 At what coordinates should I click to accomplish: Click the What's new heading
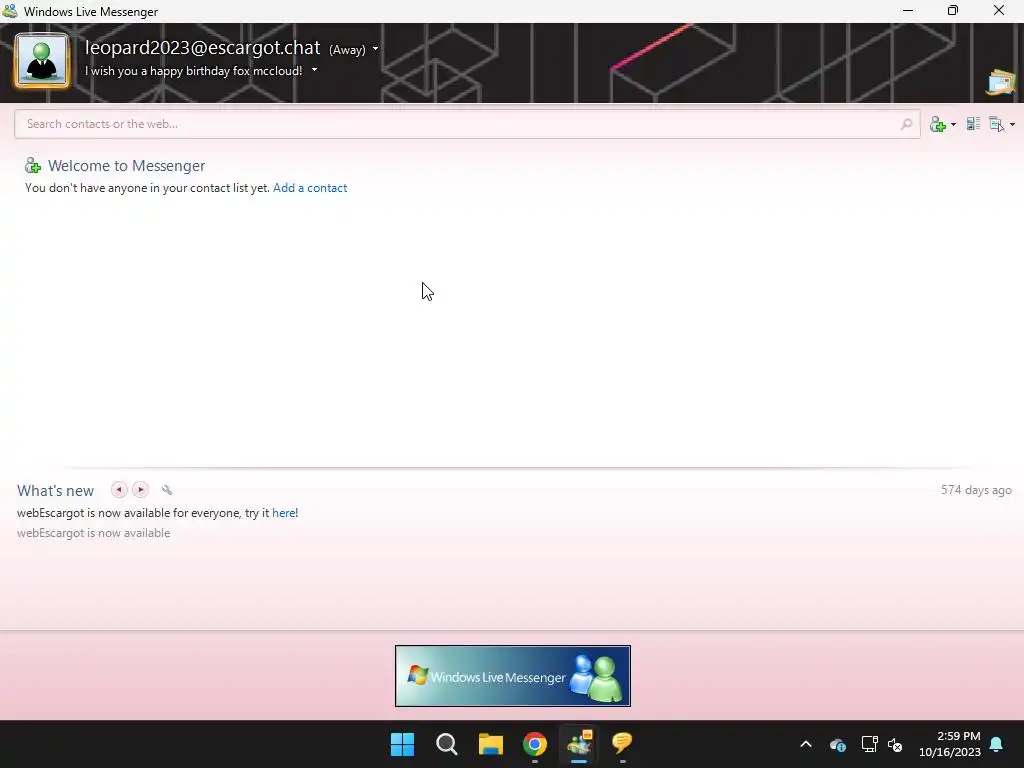click(x=56, y=490)
